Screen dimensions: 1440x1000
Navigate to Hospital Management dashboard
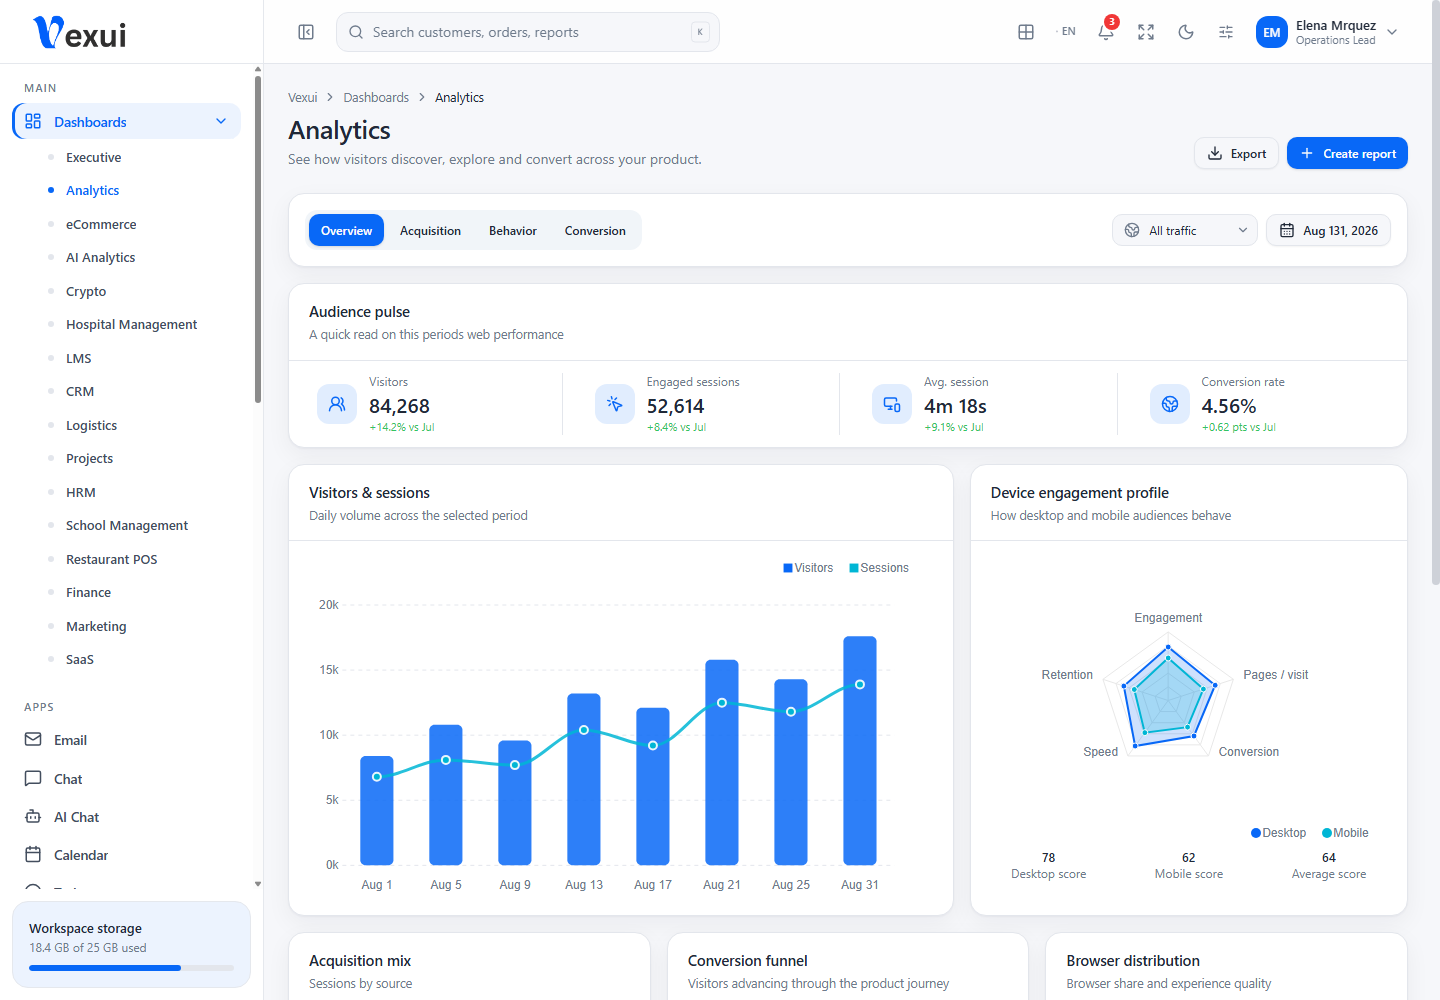tap(131, 325)
